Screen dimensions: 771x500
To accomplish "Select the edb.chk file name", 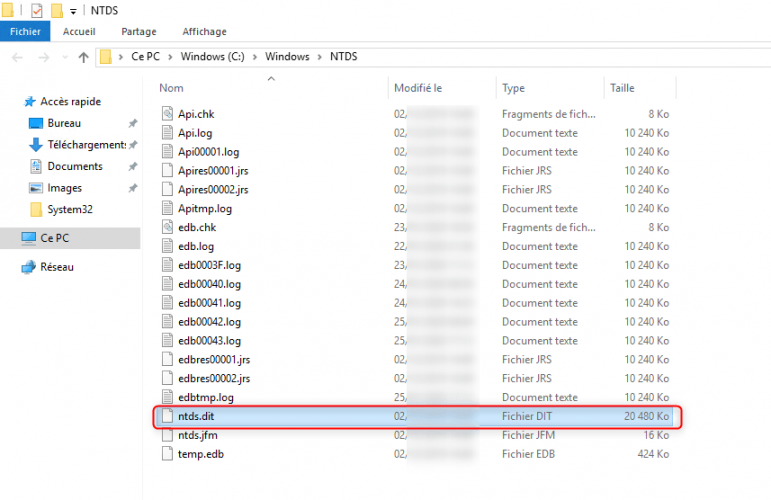I will point(197,228).
